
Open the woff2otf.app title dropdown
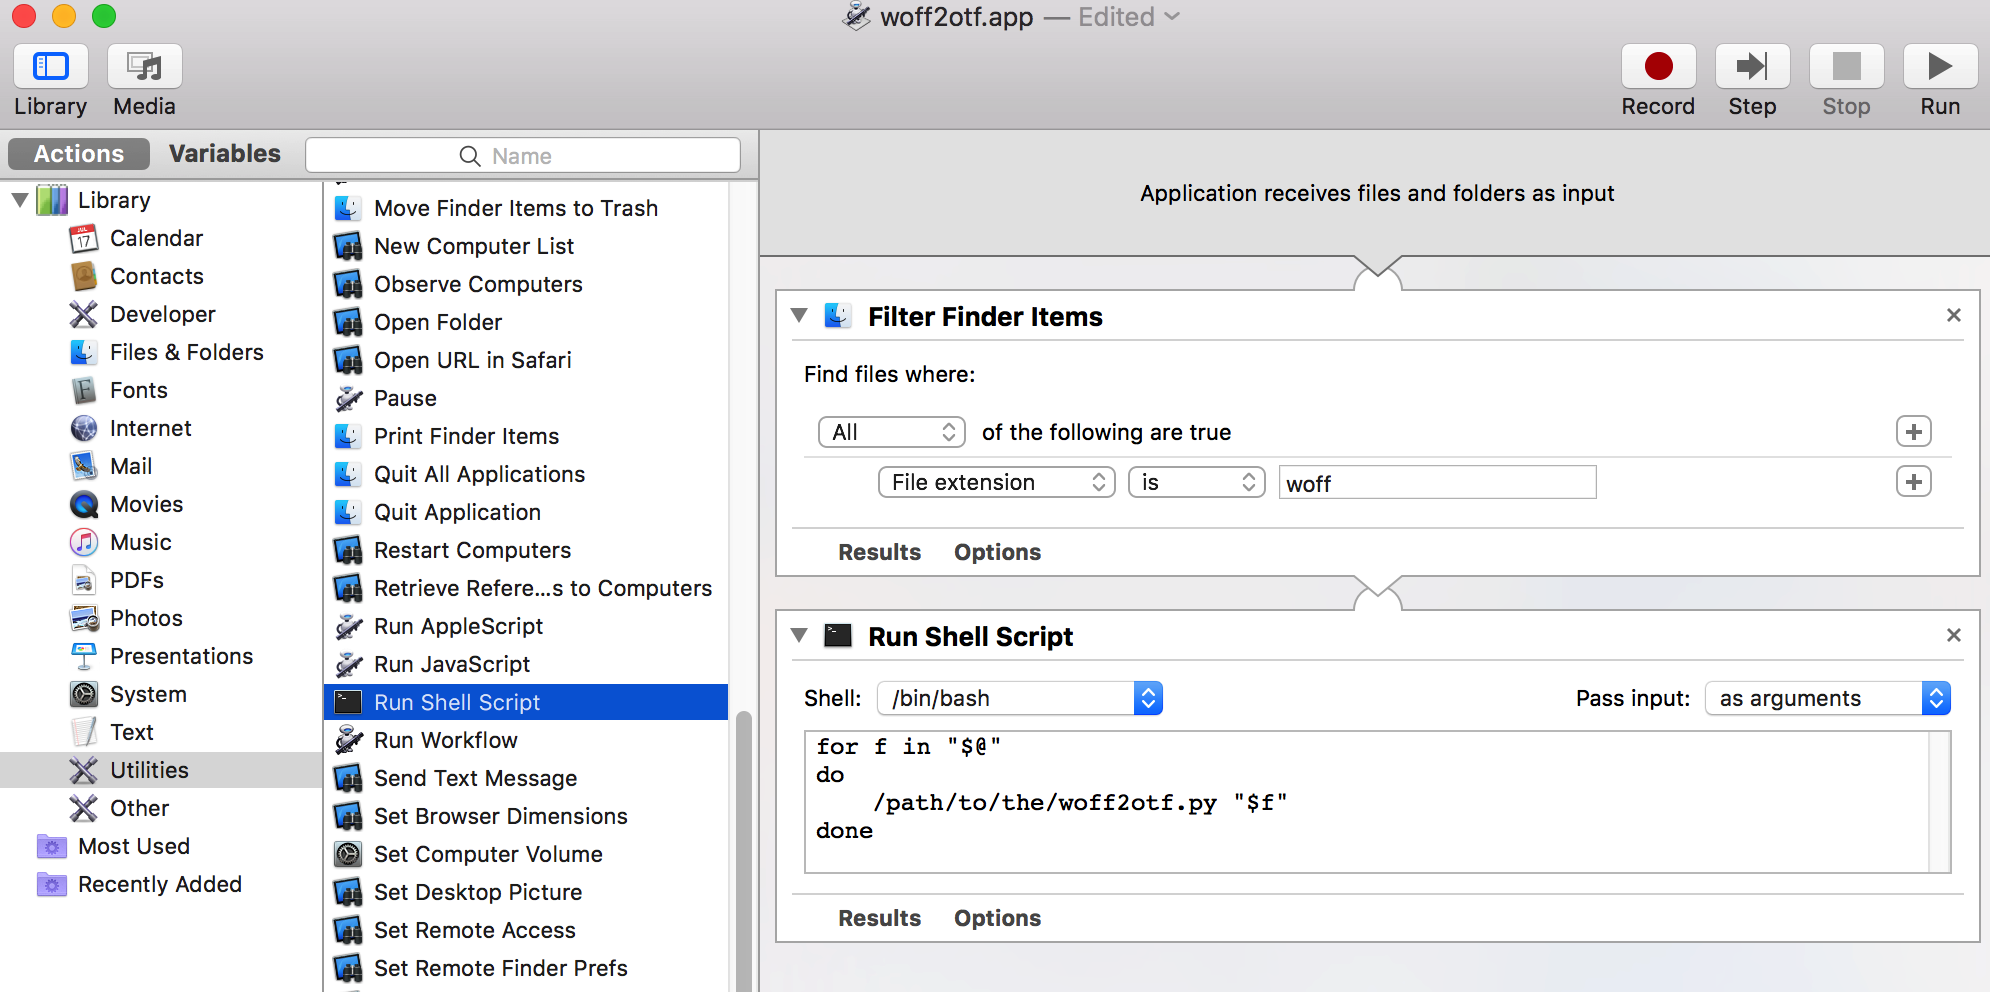point(1172,17)
